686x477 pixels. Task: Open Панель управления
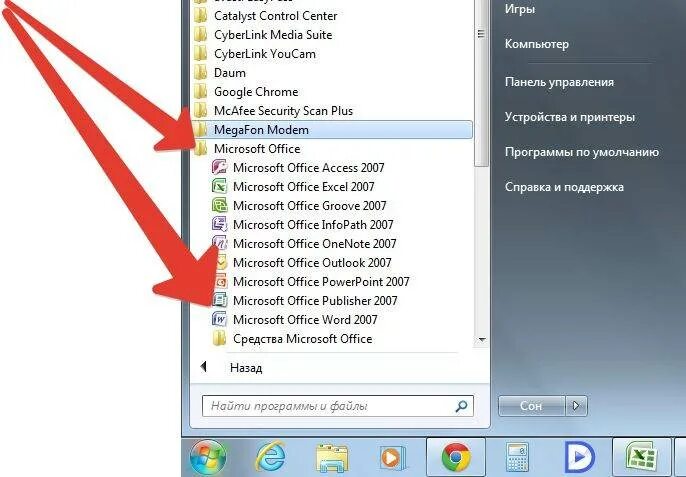(559, 82)
